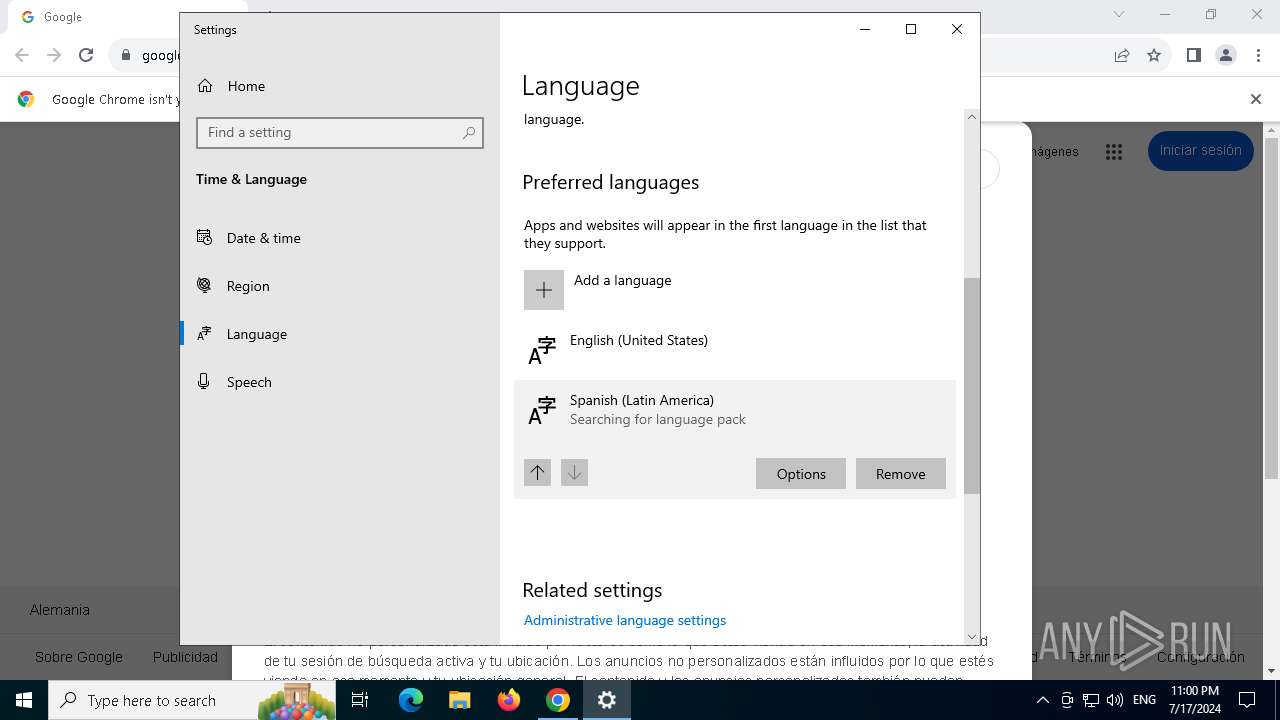Open the Chrome profile avatar
The height and width of the screenshot is (720, 1280).
click(1226, 56)
